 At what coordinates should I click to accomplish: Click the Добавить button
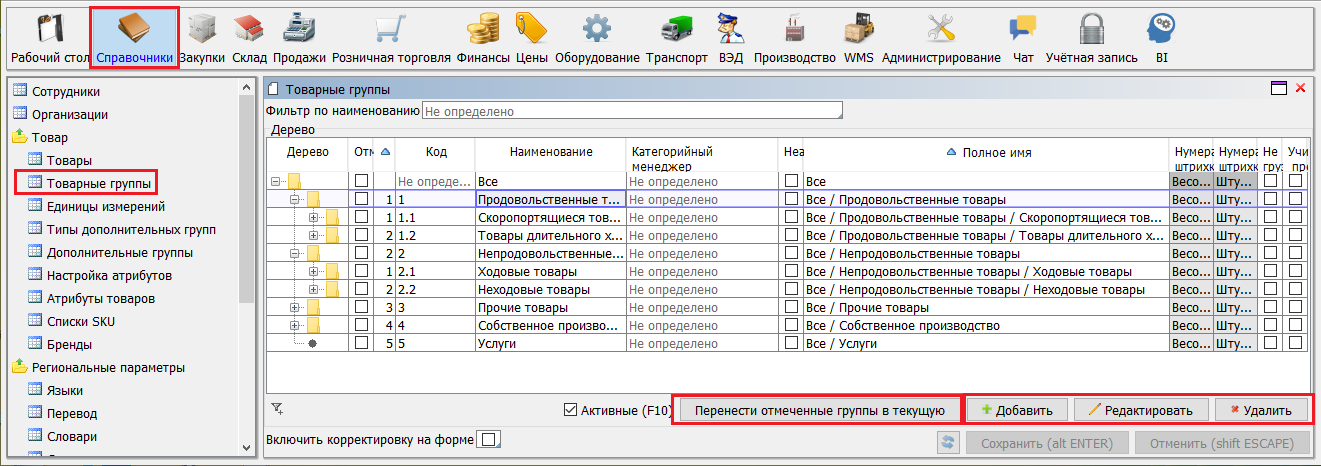[x=1016, y=410]
